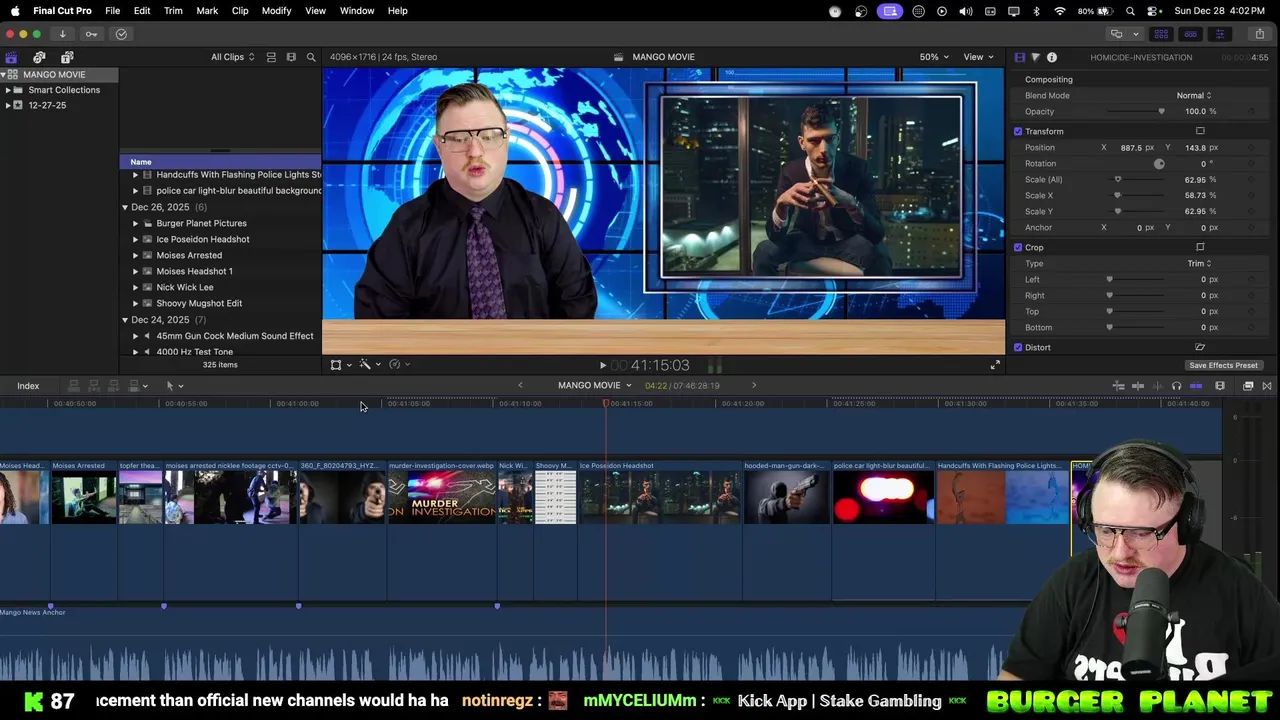The width and height of the screenshot is (1280, 720).
Task: Click the Position X value 887.5
Action: [1131, 147]
